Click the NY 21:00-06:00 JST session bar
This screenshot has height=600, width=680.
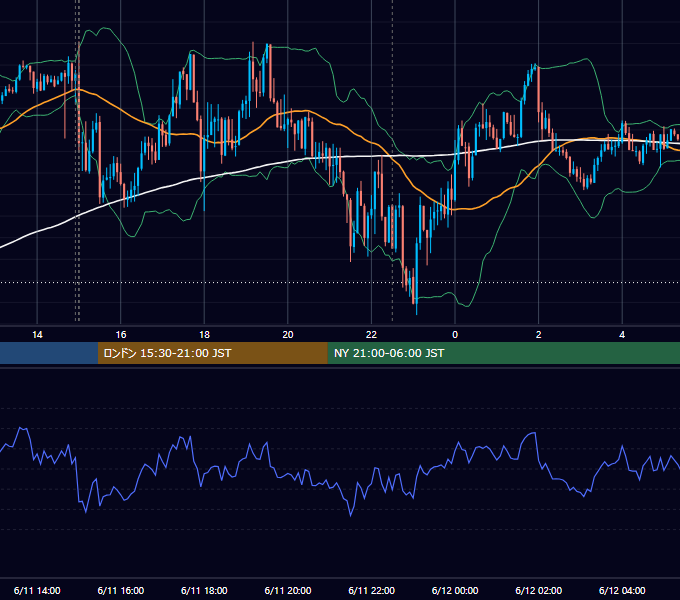pyautogui.click(x=503, y=353)
